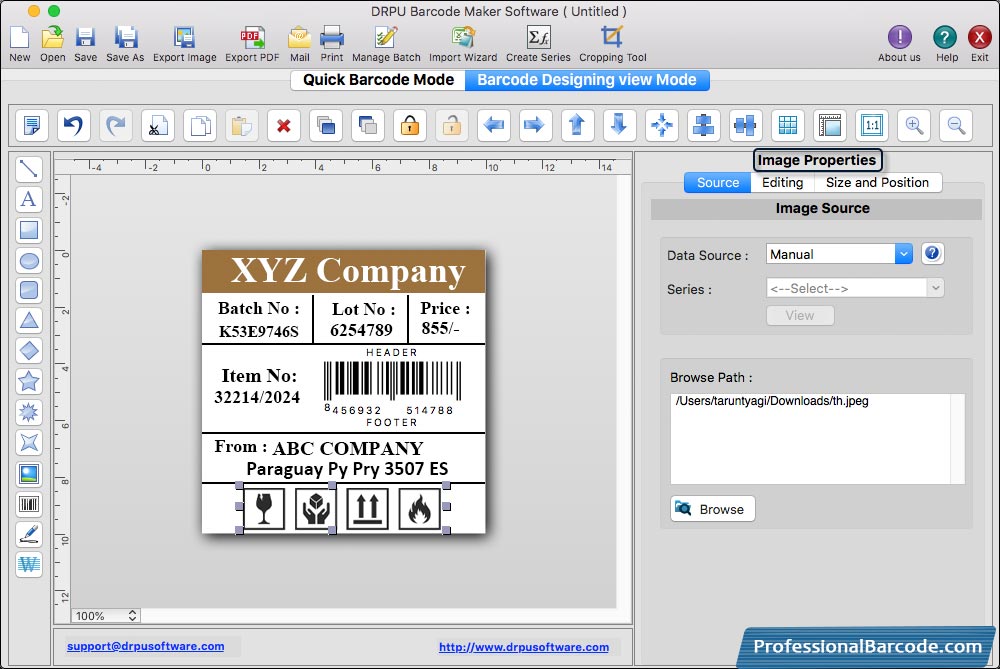Unlock the selected object

(452, 125)
